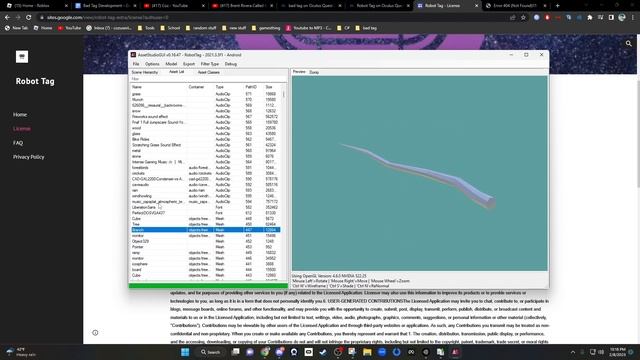Click the info icon at page bottom-left
This screenshot has height=360, width=640.
click(95, 333)
